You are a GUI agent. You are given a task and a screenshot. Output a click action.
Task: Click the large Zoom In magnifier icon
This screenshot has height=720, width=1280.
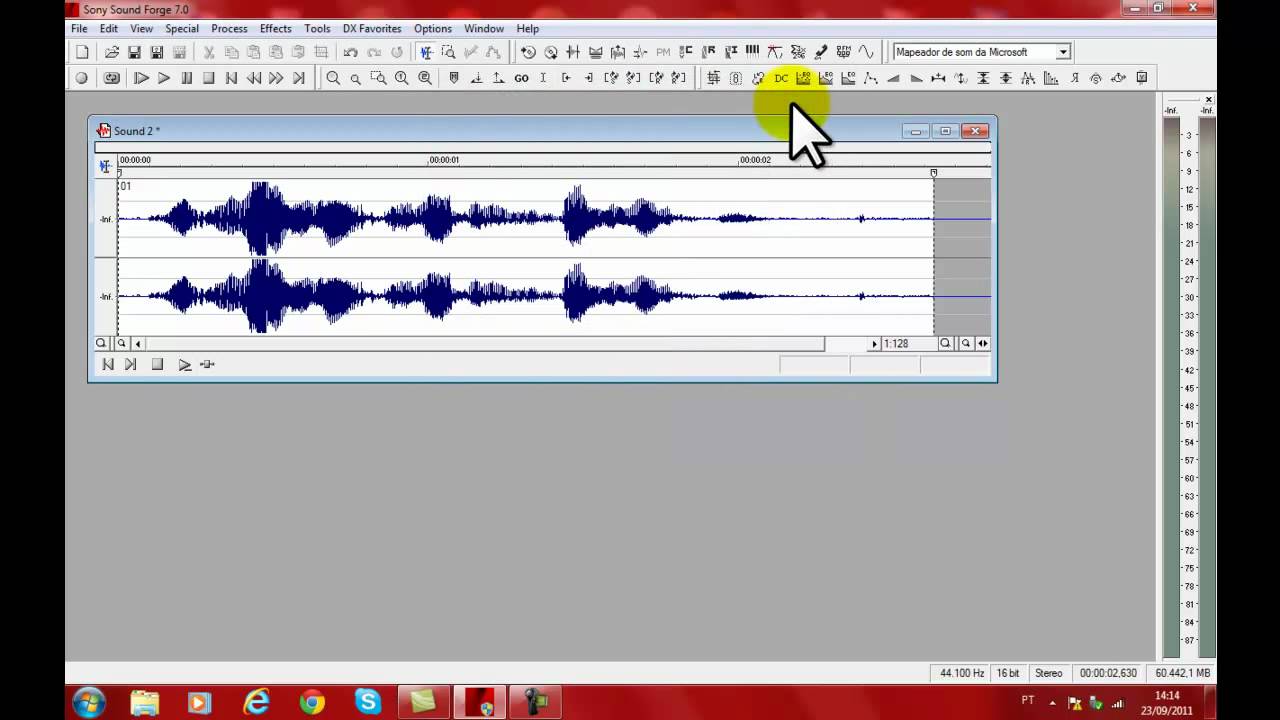[333, 78]
